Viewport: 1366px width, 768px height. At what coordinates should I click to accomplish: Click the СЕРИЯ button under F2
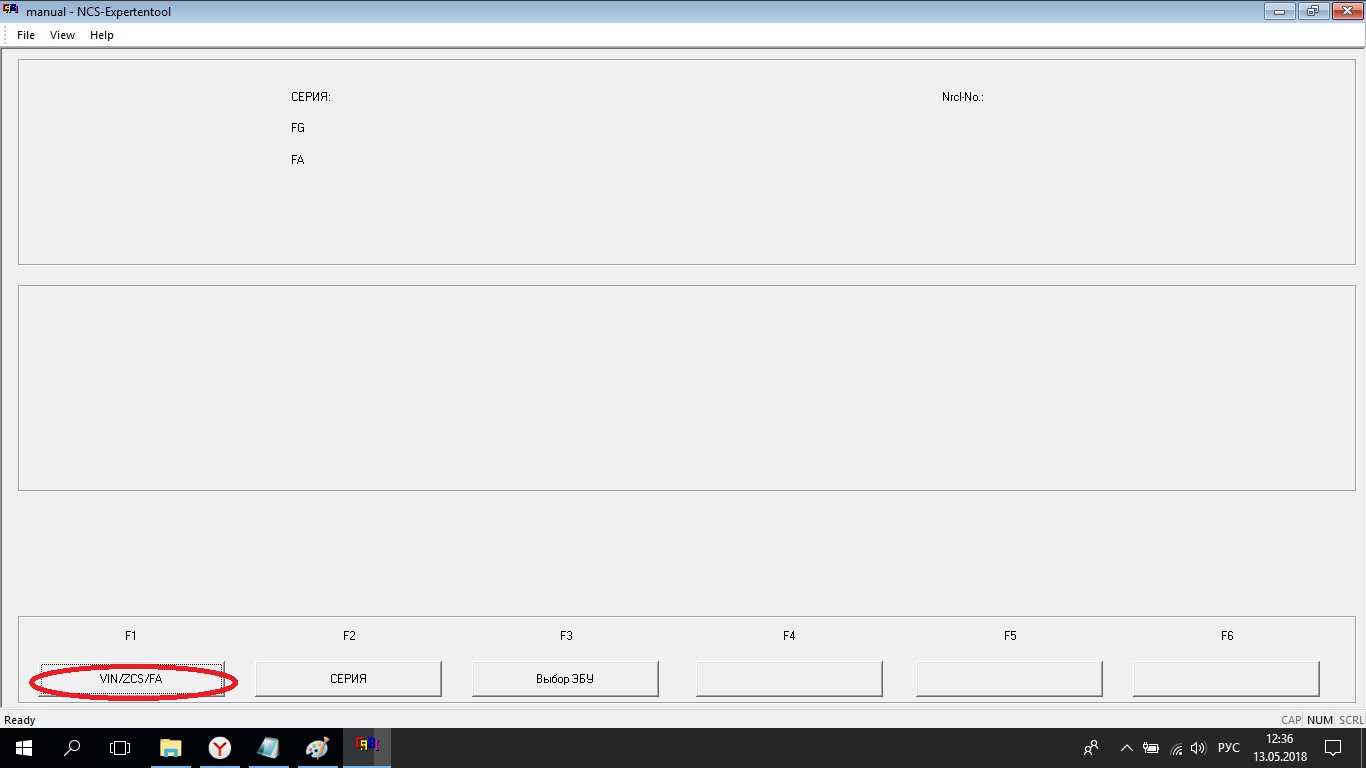click(348, 679)
